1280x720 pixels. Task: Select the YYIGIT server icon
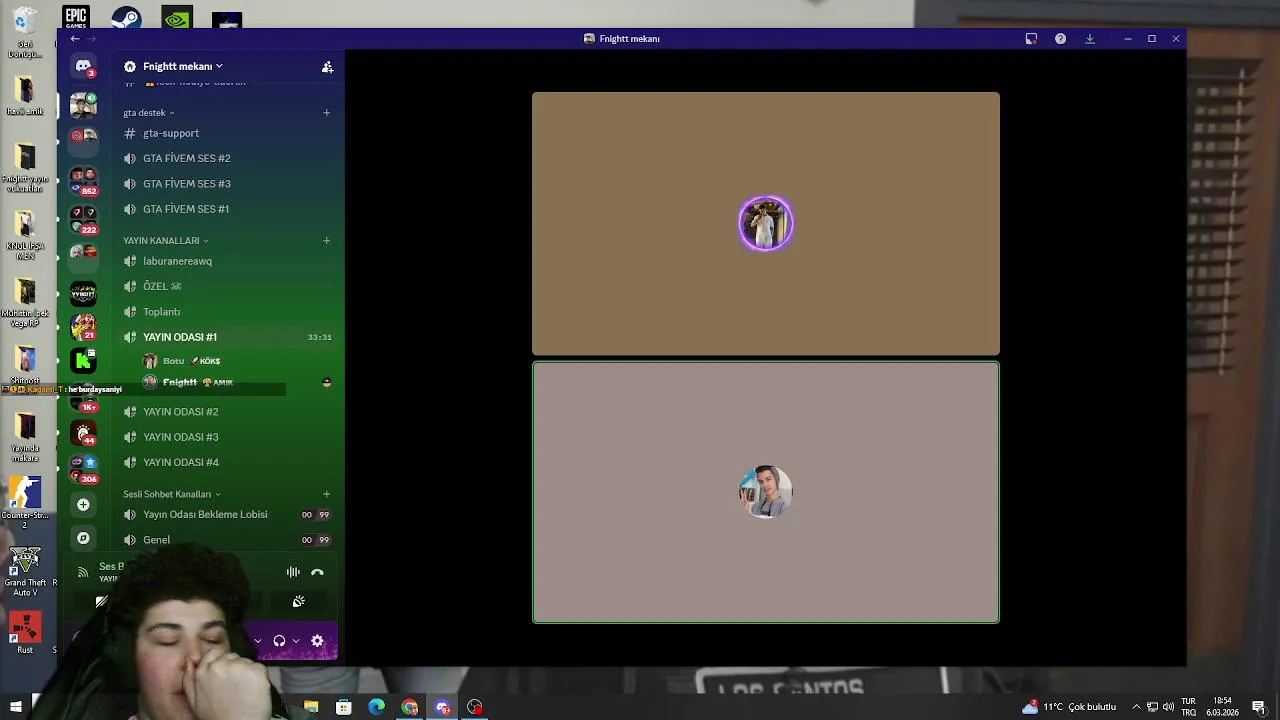click(x=83, y=293)
